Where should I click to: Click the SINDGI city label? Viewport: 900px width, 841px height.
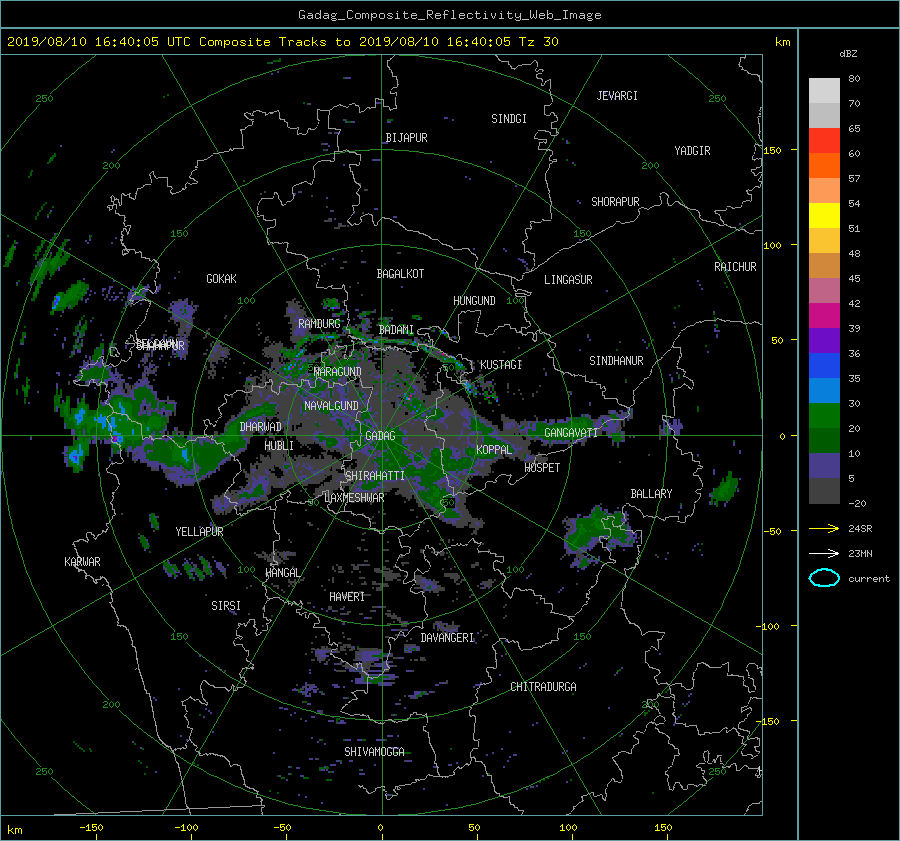coord(509,119)
